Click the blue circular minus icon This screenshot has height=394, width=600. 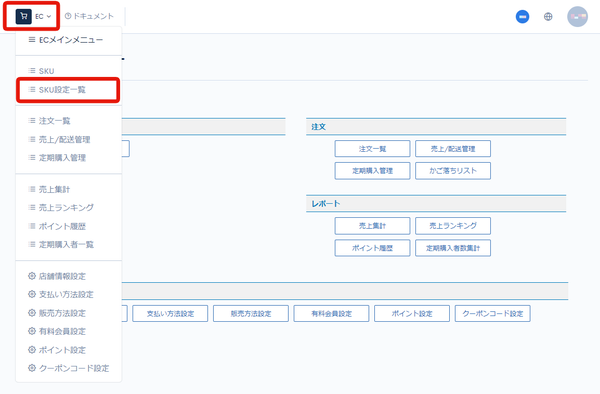coord(522,16)
